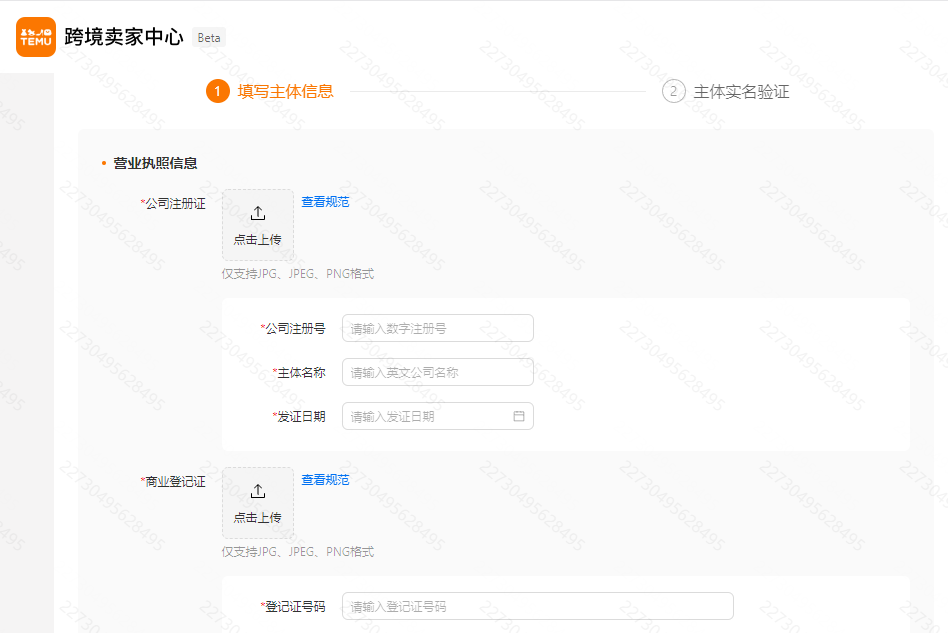
Task: Click the 主体名称 input field
Action: [437, 371]
